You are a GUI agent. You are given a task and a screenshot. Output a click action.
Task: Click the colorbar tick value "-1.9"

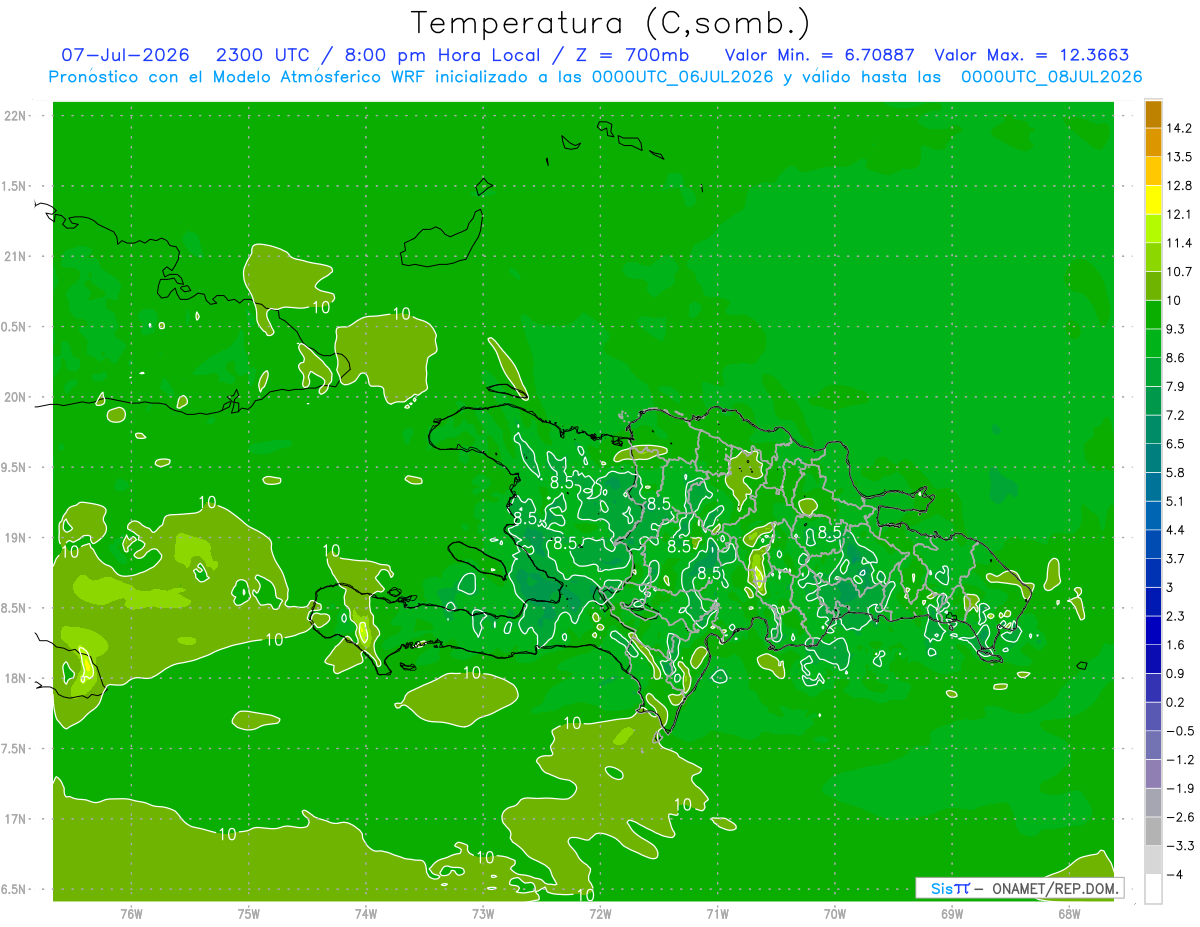point(1180,788)
